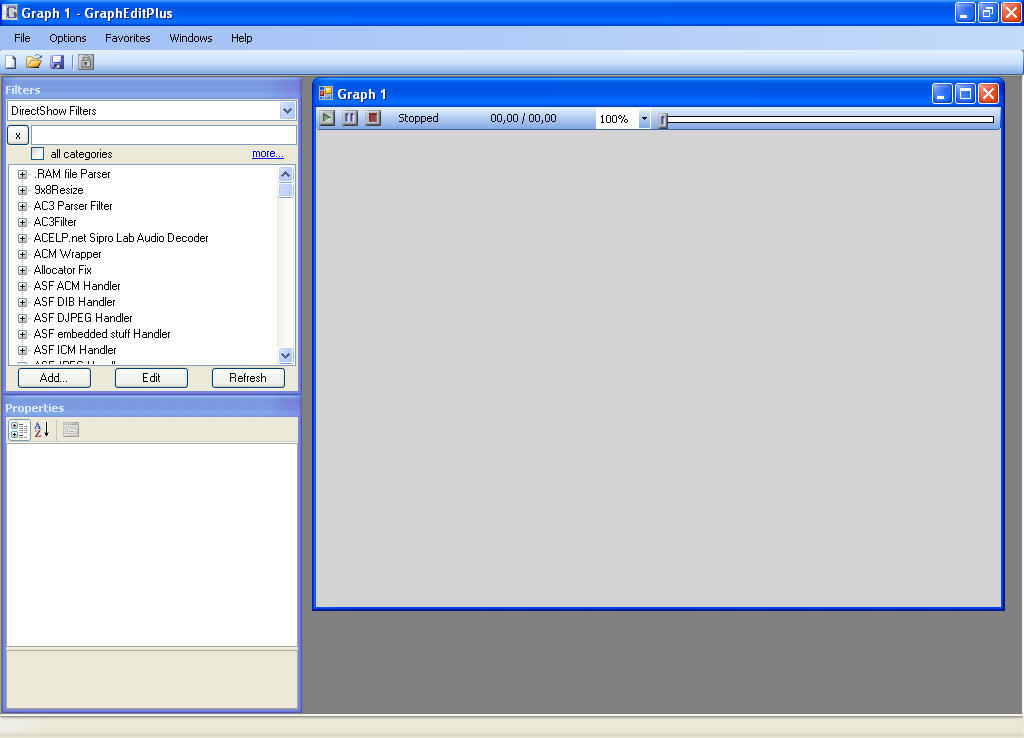
Task: Select AC3Filter in filter list
Action: click(x=55, y=222)
